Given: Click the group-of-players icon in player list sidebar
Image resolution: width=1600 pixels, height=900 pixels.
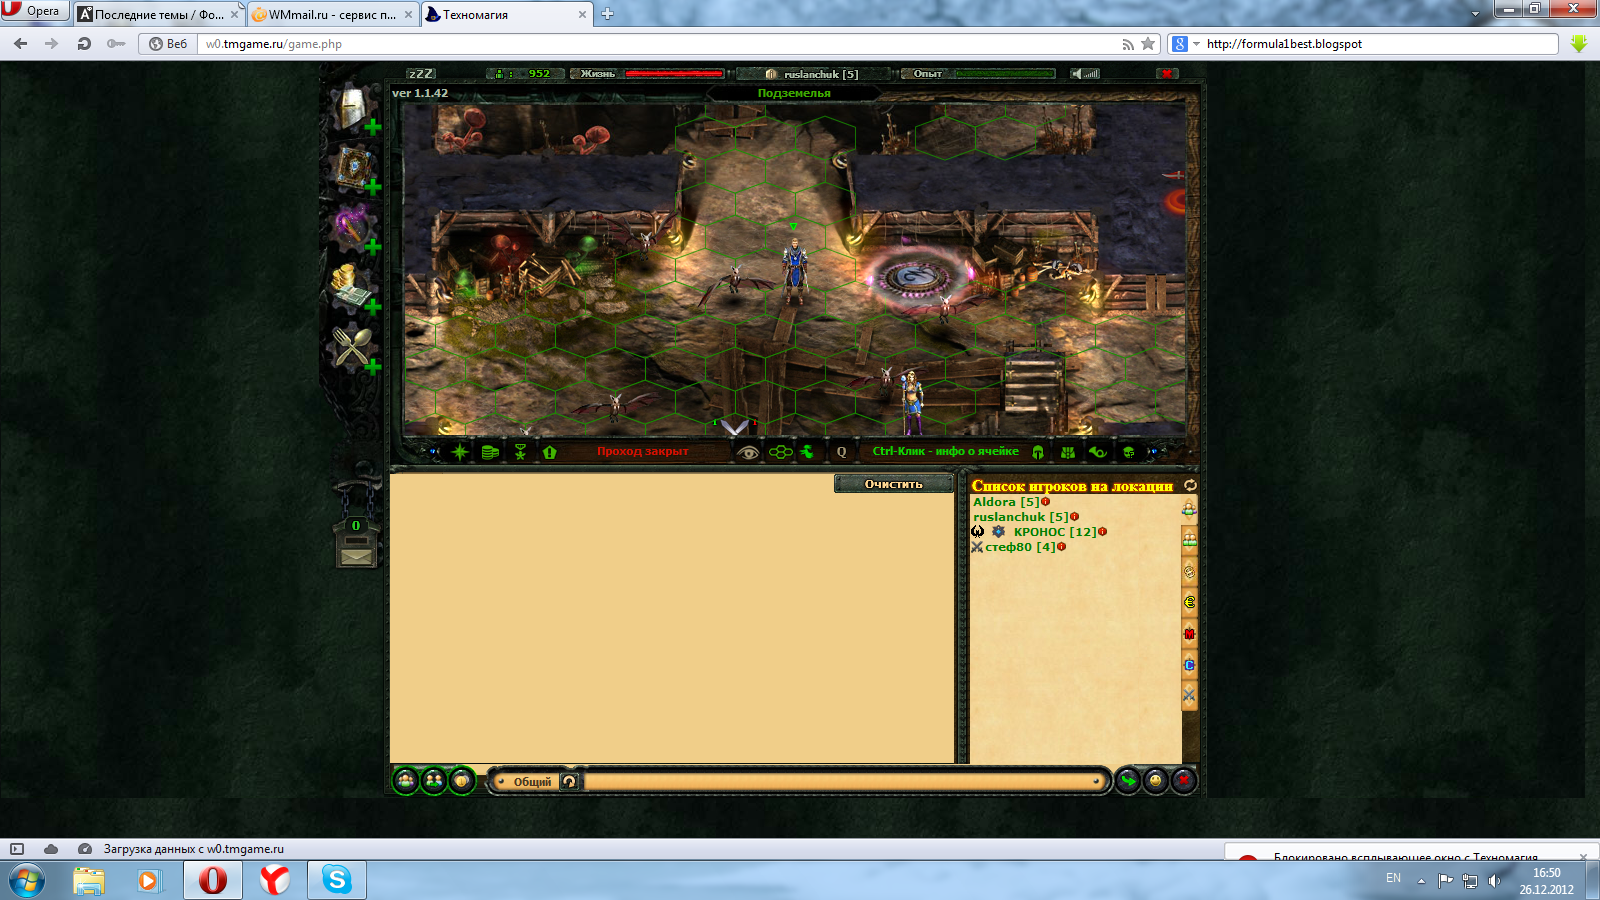Looking at the screenshot, I should pos(1189,540).
